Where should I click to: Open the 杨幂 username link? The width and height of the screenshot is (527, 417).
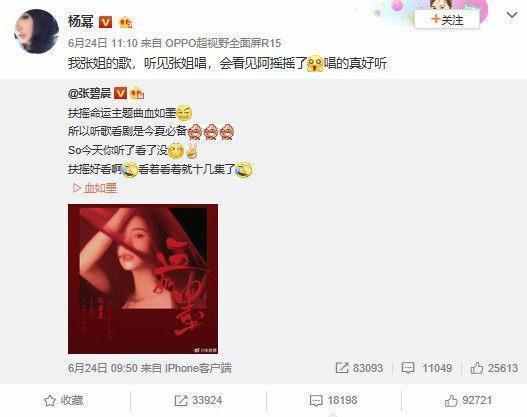tap(81, 22)
